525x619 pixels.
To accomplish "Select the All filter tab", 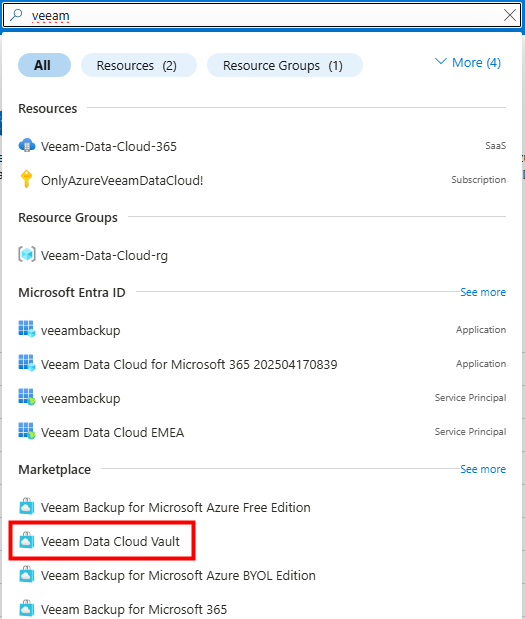I will [x=44, y=65].
